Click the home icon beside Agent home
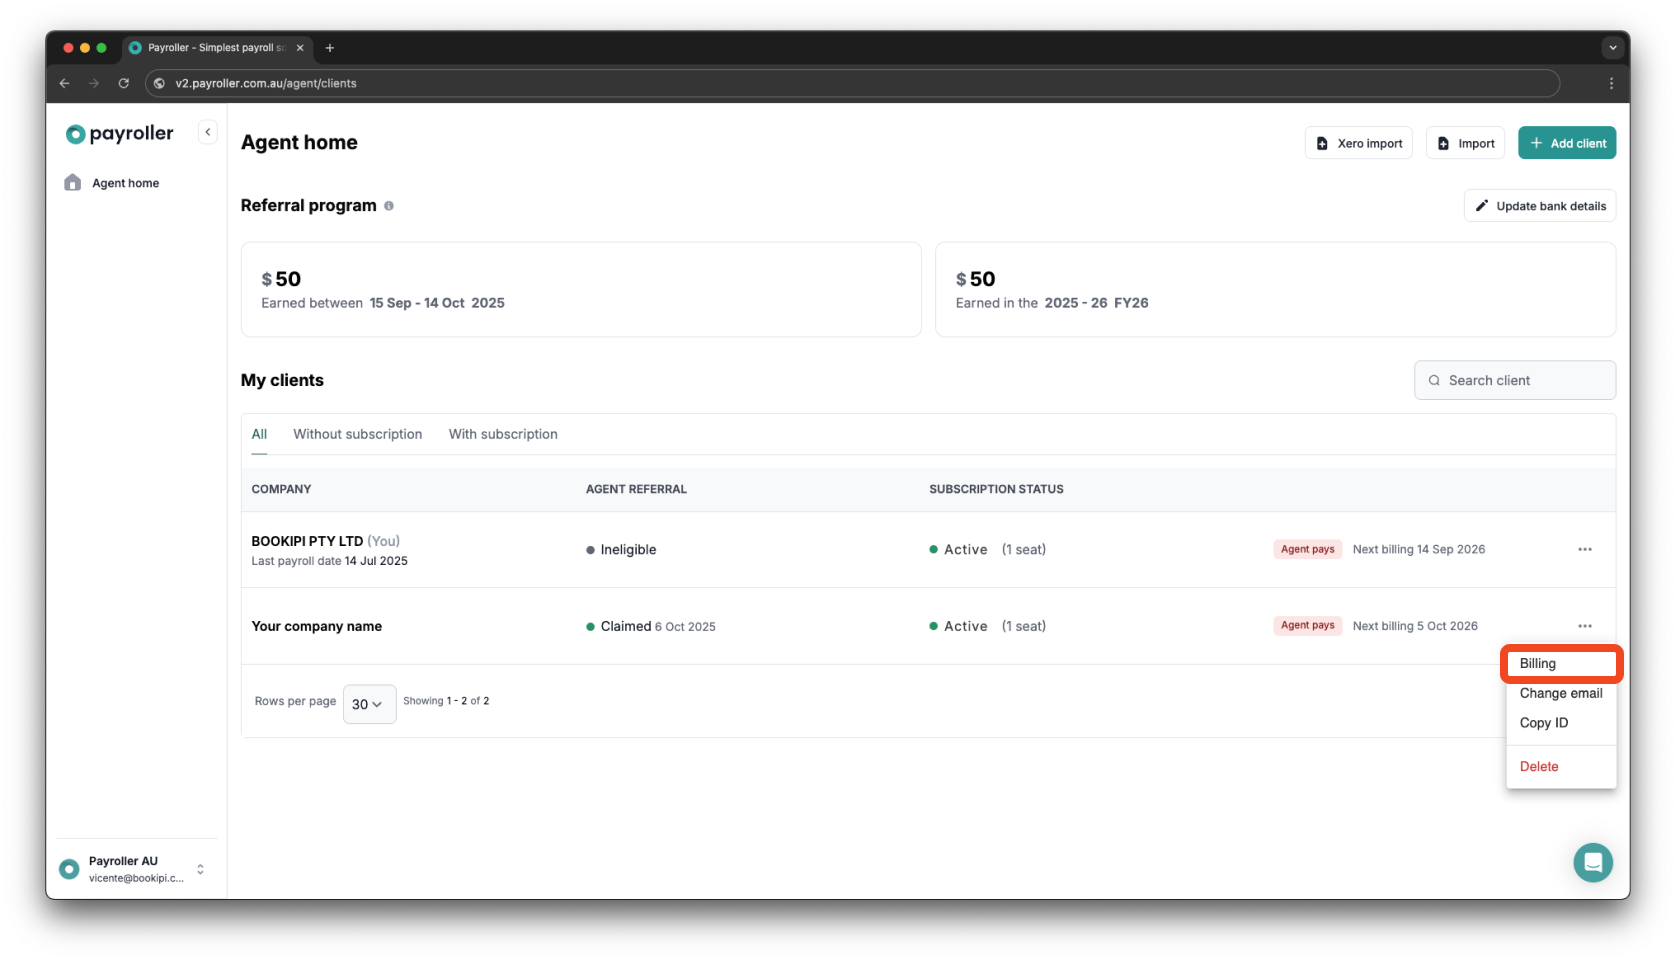The image size is (1676, 960). coord(73,182)
